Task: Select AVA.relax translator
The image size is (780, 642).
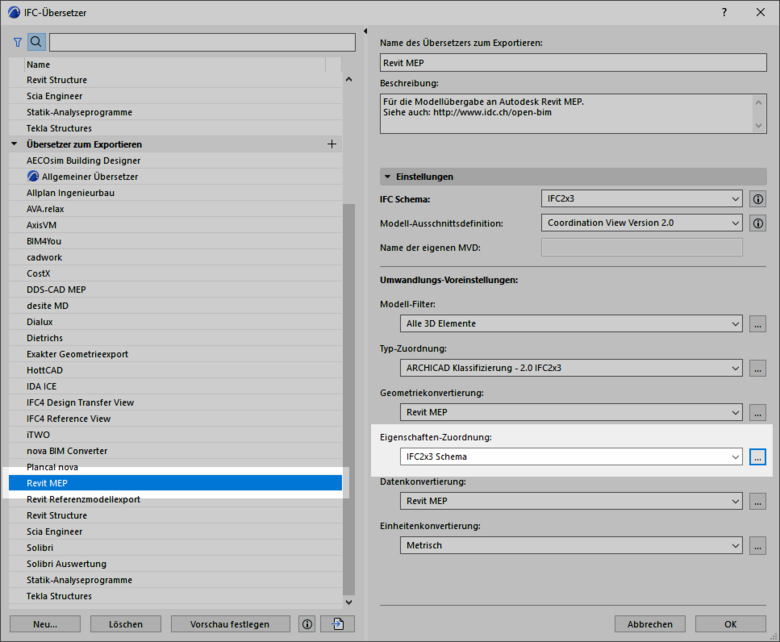Action: coord(175,209)
